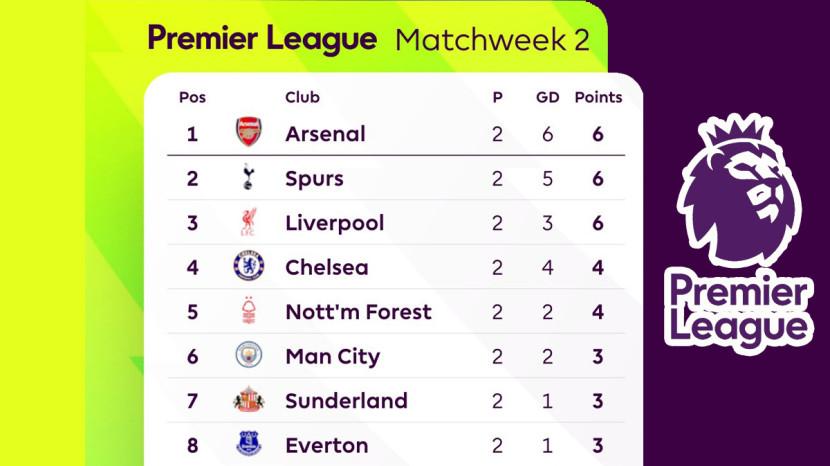Click the Spurs club crest
830x466 pixels.
click(x=248, y=178)
